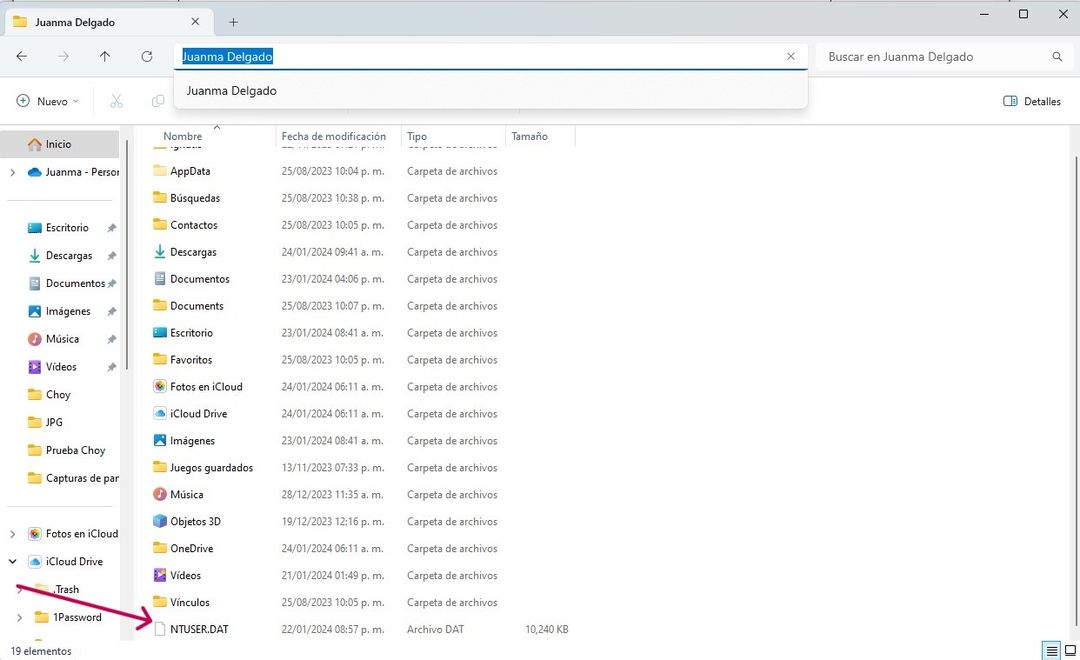
Task: Open the Nuevo dropdown menu
Action: [45, 101]
